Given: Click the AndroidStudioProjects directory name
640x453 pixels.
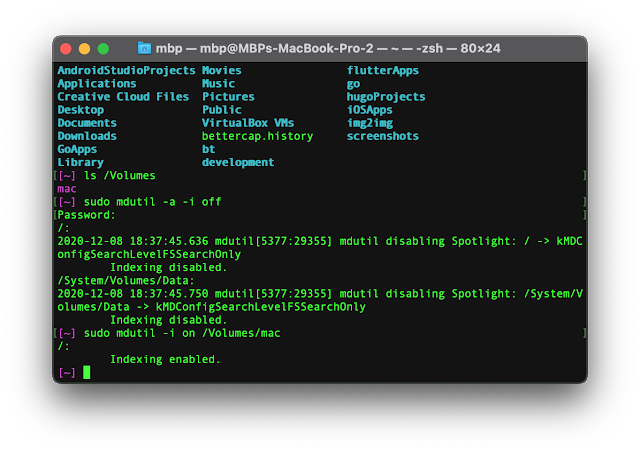Looking at the screenshot, I should click(x=126, y=71).
